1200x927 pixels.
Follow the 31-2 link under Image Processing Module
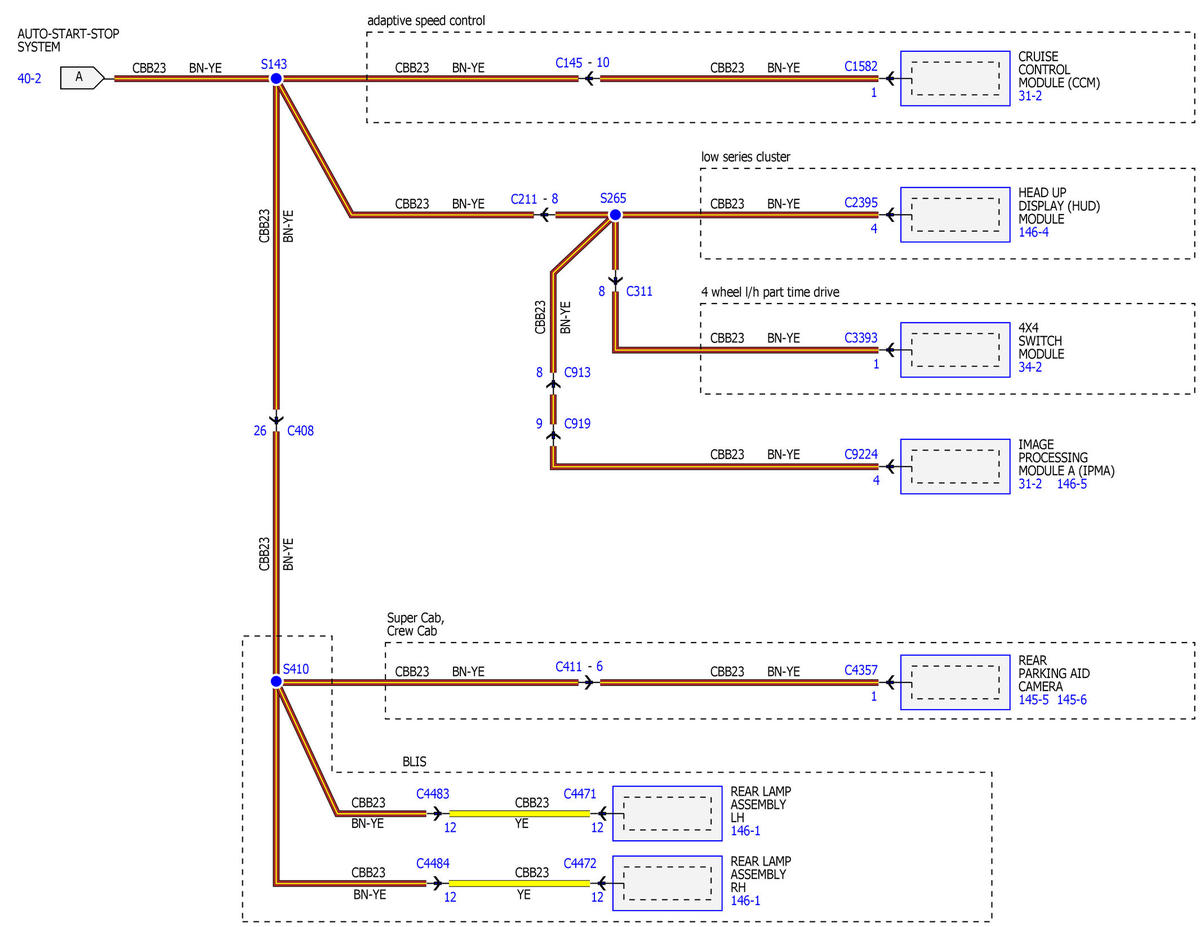click(1030, 484)
